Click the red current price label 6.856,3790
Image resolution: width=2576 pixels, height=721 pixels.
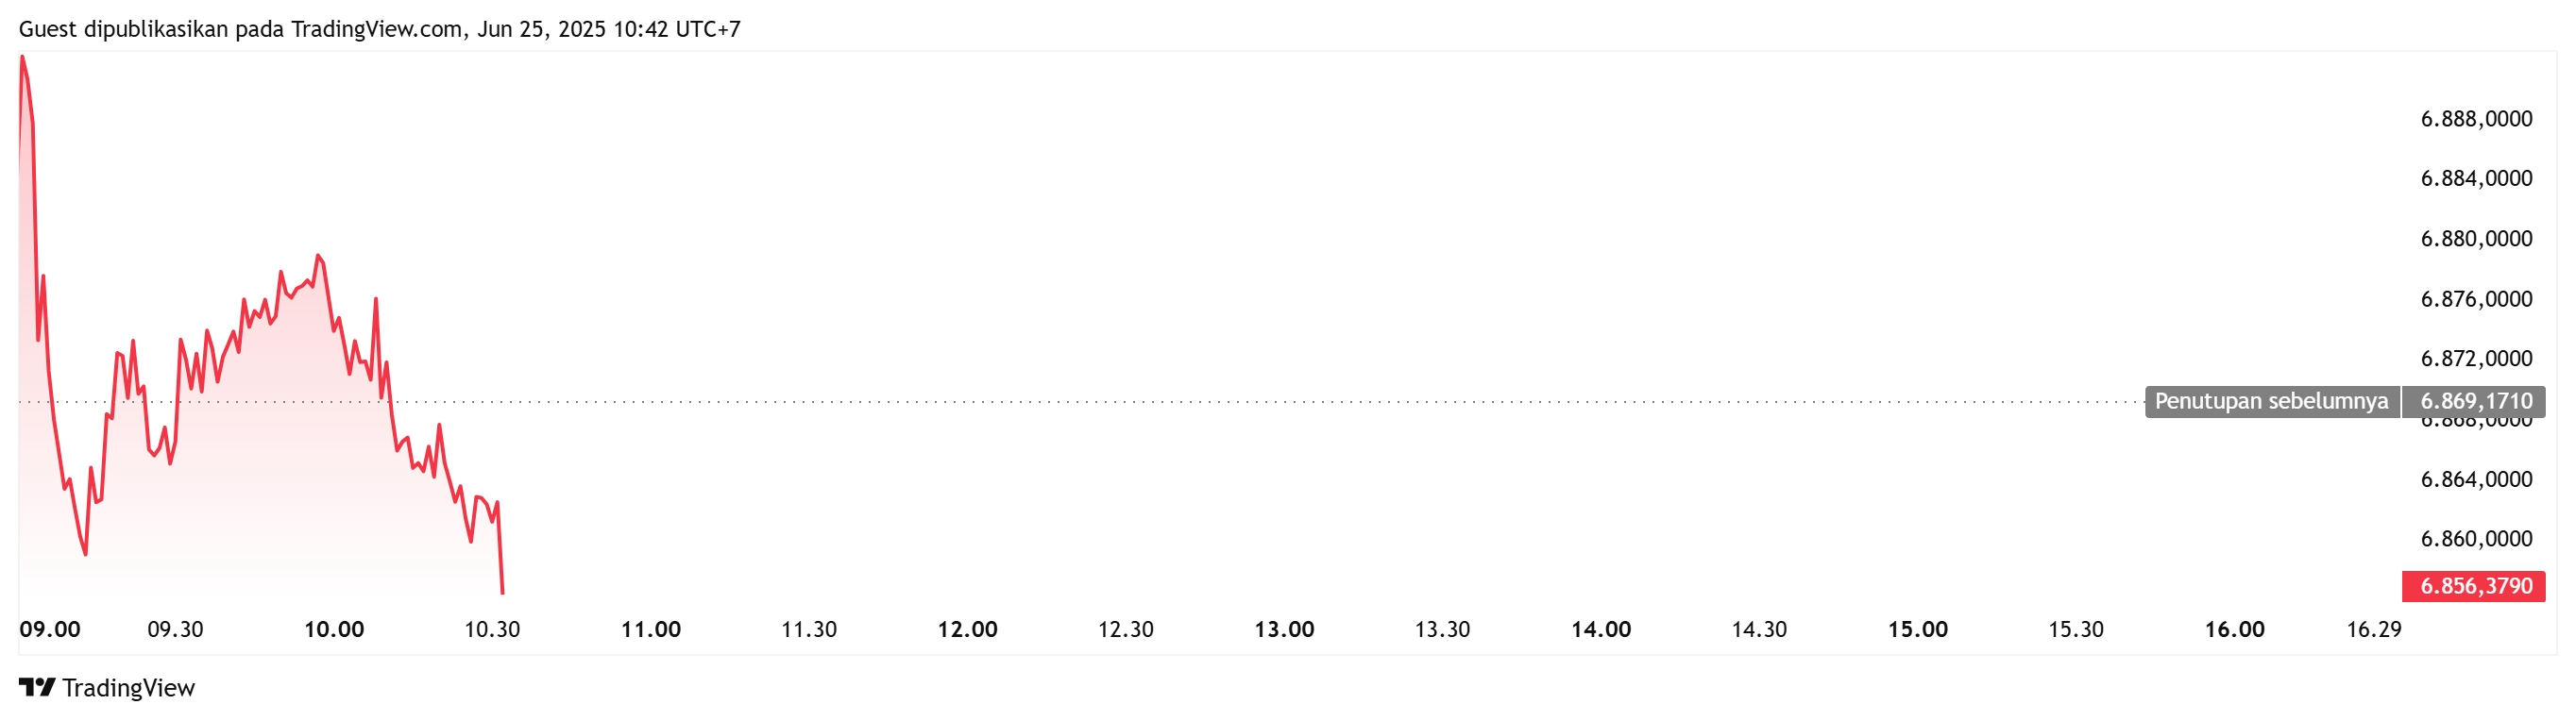coord(2474,586)
